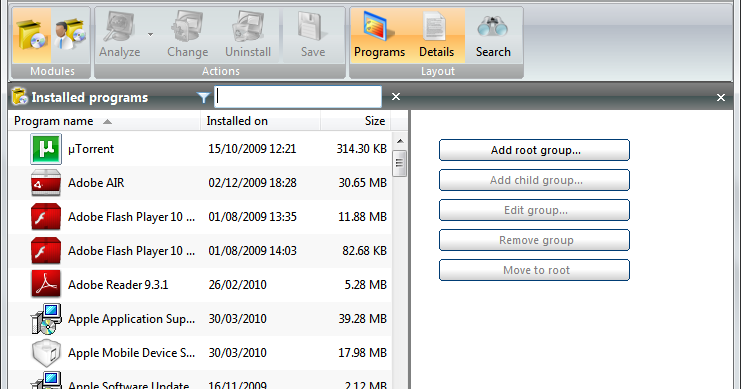Clear the filter with the X button
The image size is (741, 389).
[x=396, y=97]
